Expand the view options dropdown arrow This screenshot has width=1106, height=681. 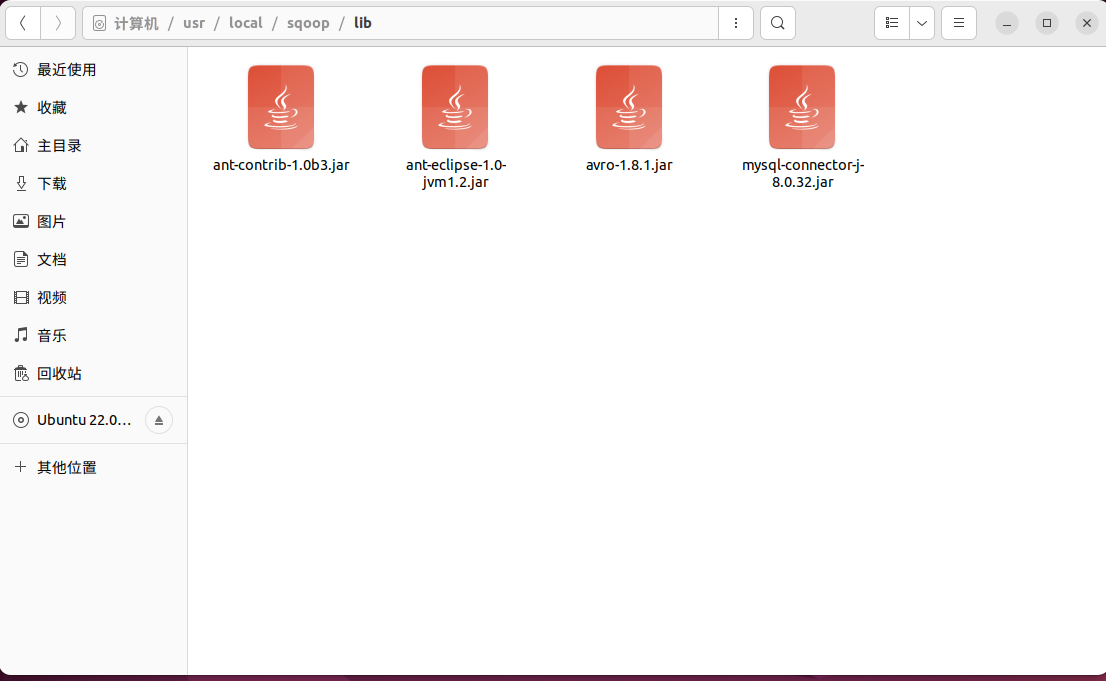922,23
